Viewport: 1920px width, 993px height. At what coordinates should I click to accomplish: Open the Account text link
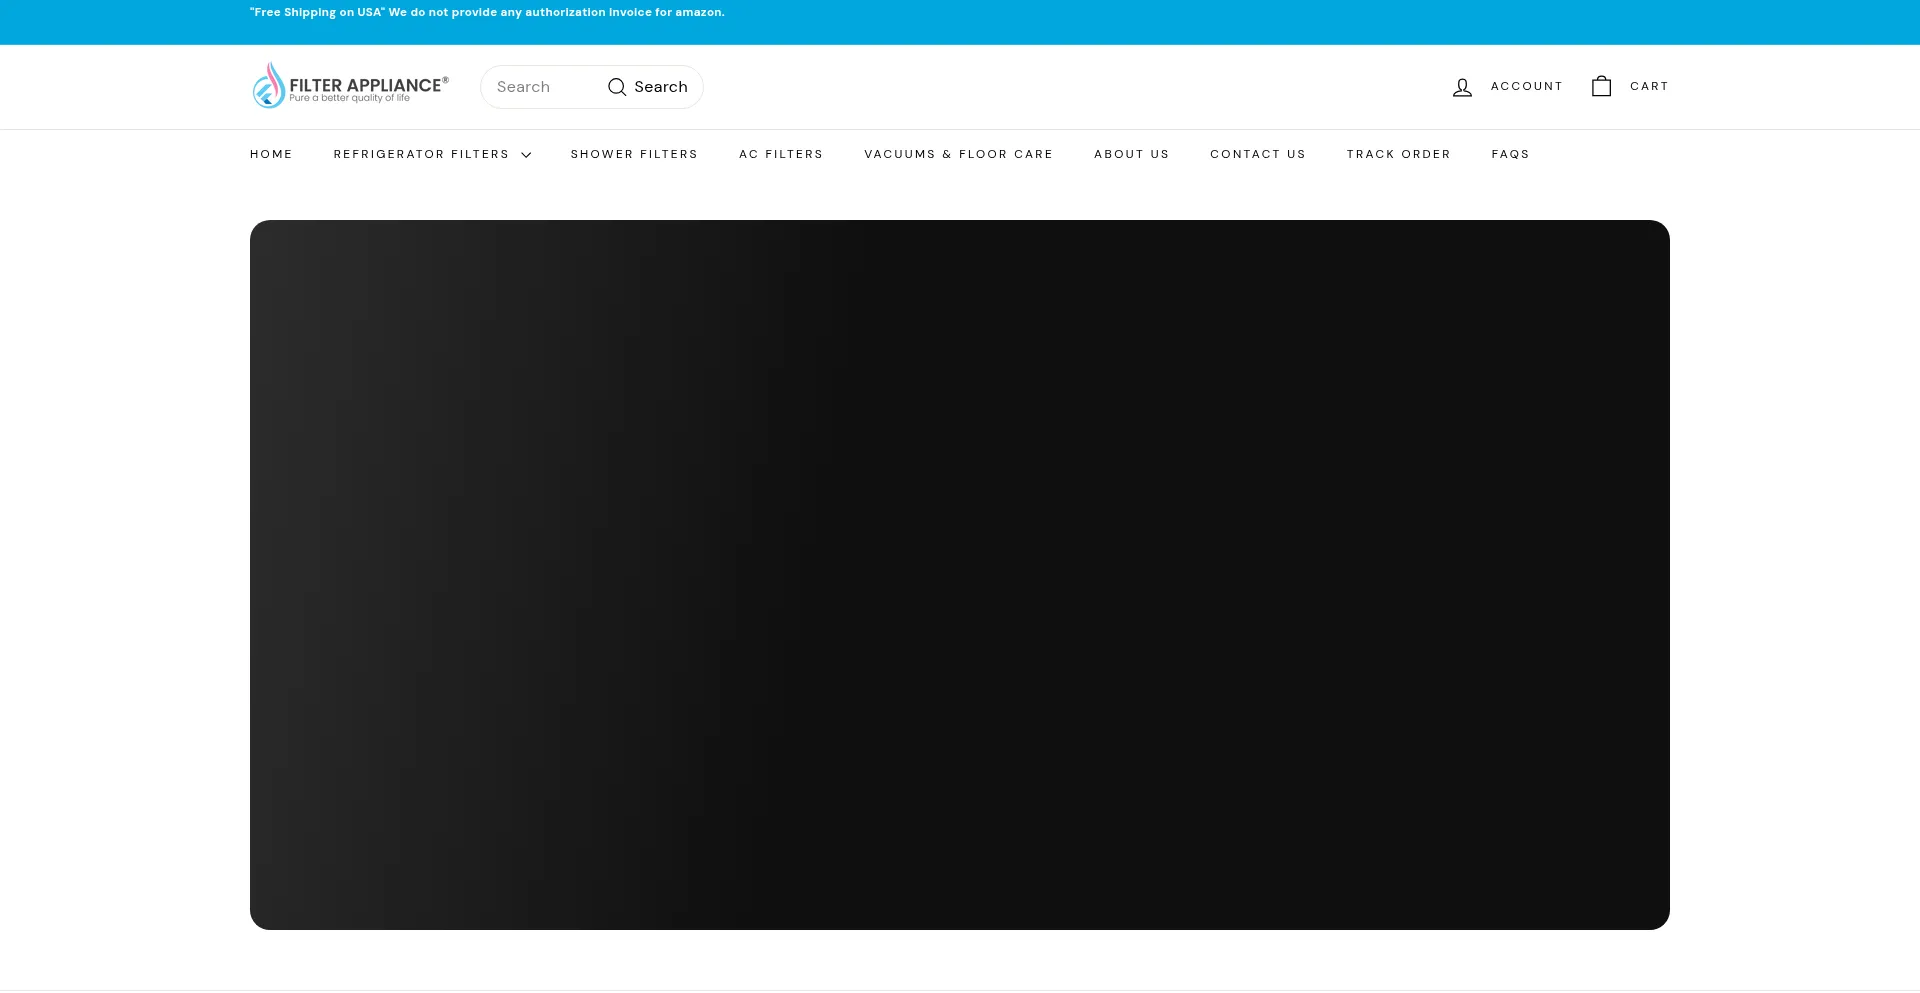(x=1526, y=86)
